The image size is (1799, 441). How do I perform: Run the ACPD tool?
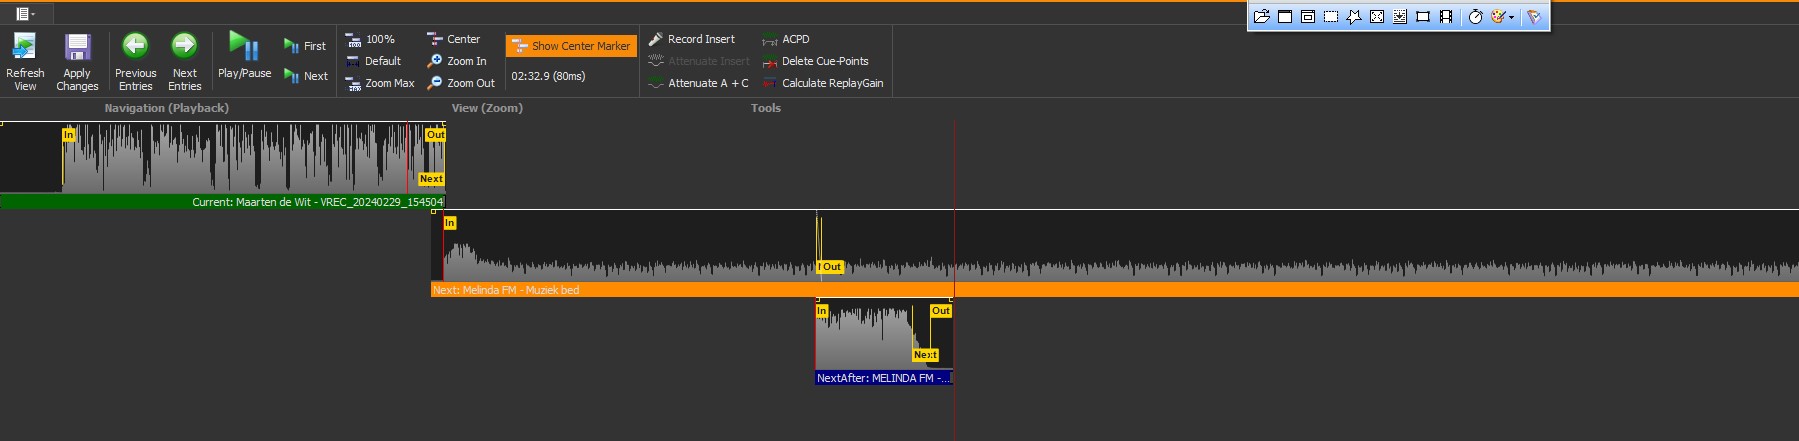point(786,39)
